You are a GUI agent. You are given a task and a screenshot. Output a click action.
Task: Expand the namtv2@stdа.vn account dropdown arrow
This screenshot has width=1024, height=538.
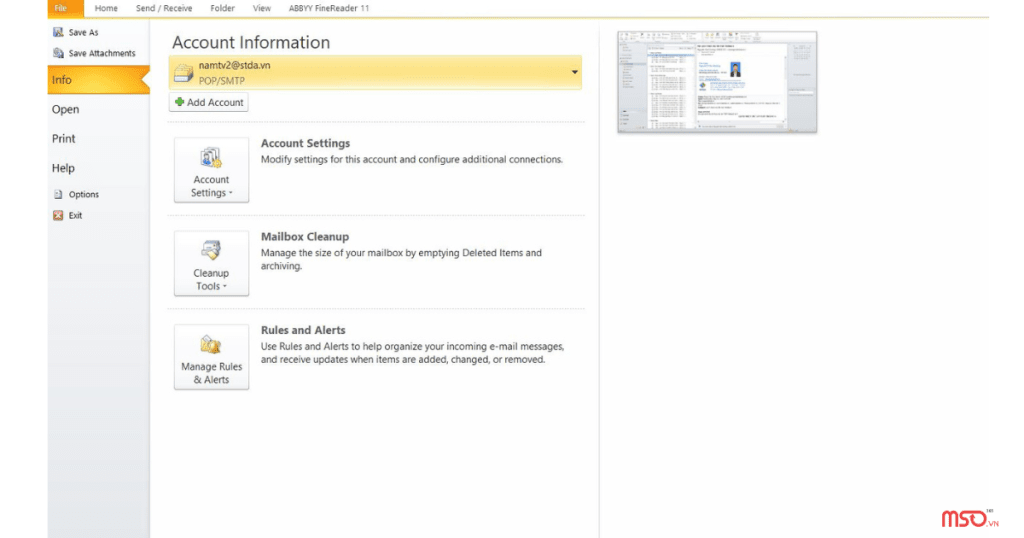[x=575, y=72]
